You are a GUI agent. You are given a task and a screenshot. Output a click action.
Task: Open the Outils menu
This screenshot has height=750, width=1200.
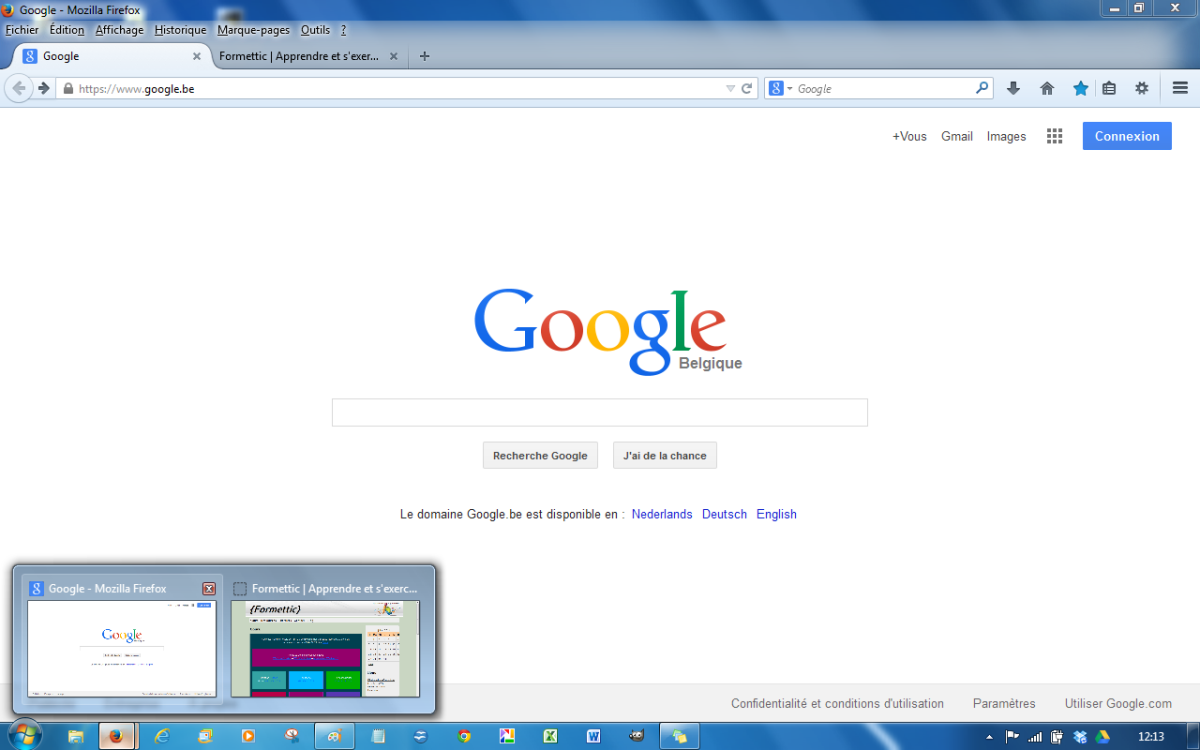tap(315, 30)
